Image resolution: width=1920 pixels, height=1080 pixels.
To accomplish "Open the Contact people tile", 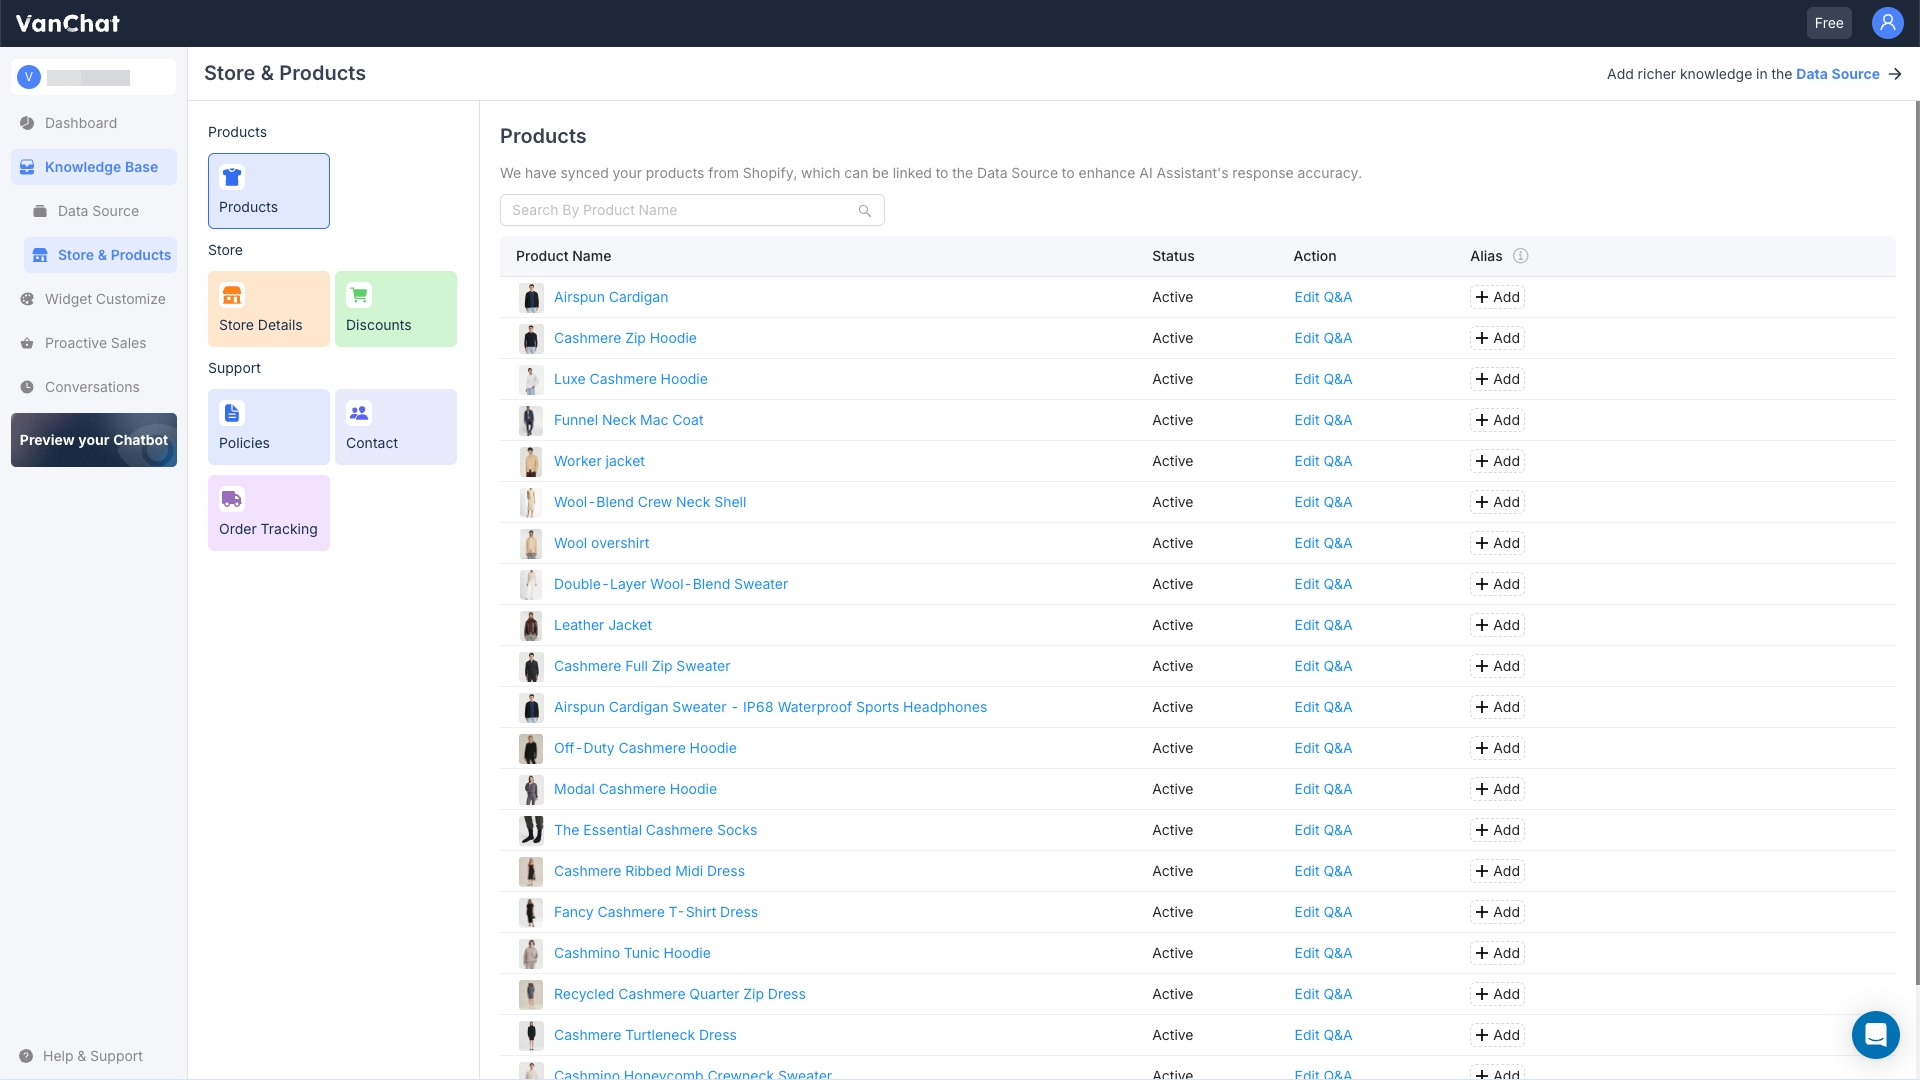I will pyautogui.click(x=395, y=427).
